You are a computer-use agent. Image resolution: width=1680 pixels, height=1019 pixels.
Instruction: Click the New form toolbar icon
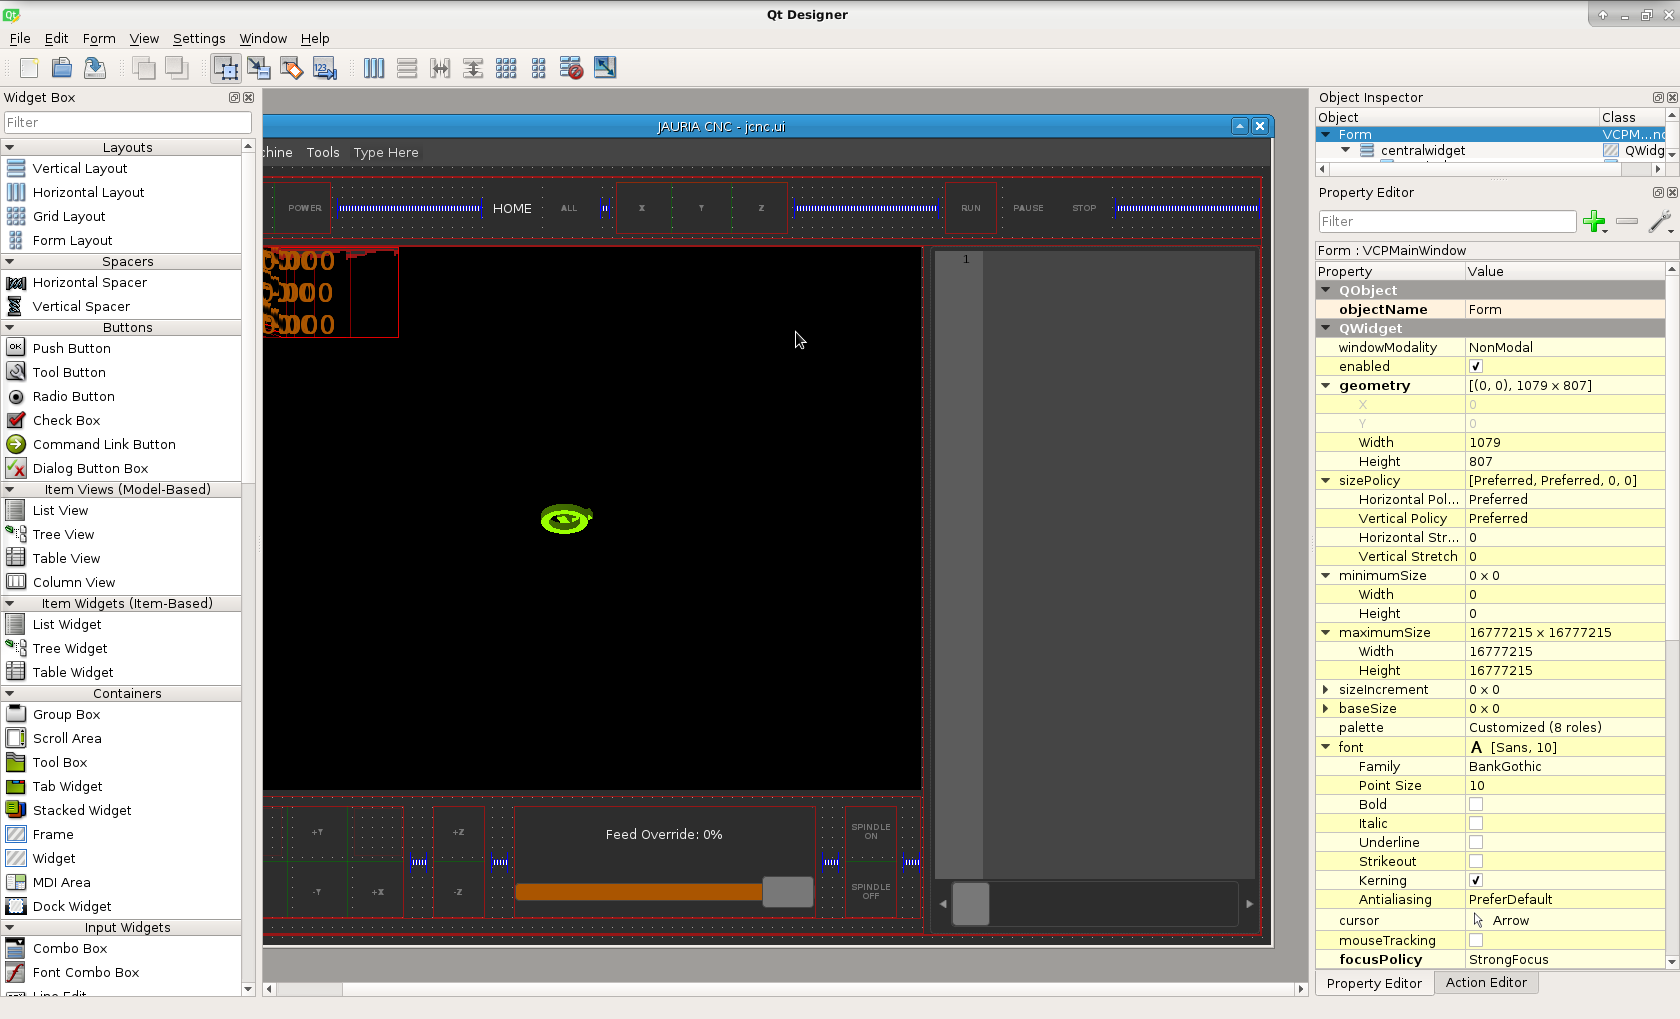(x=29, y=67)
